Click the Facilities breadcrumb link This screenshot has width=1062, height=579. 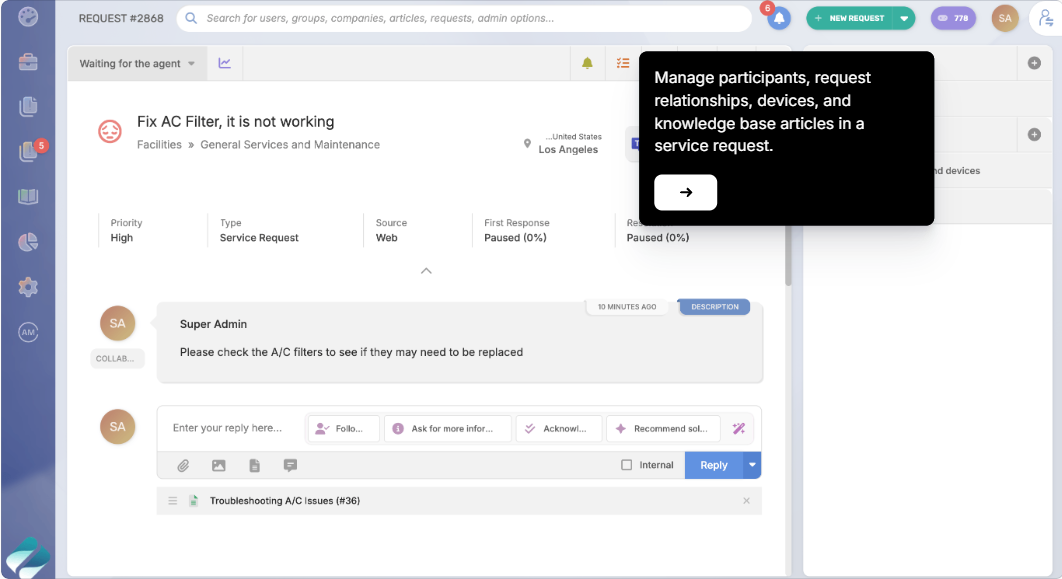click(159, 144)
